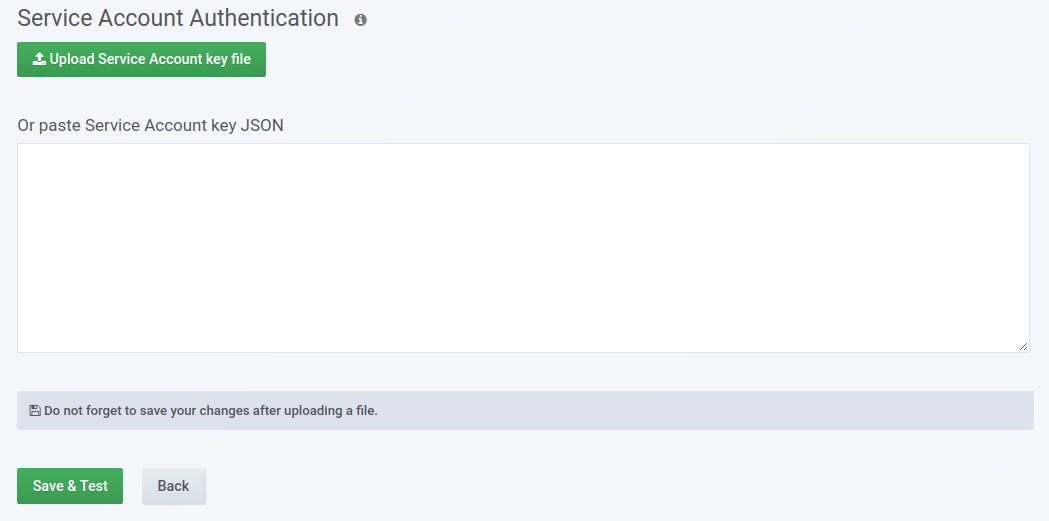
Task: Click the word 'Test' on the green save button
Action: pyautogui.click(x=94, y=486)
